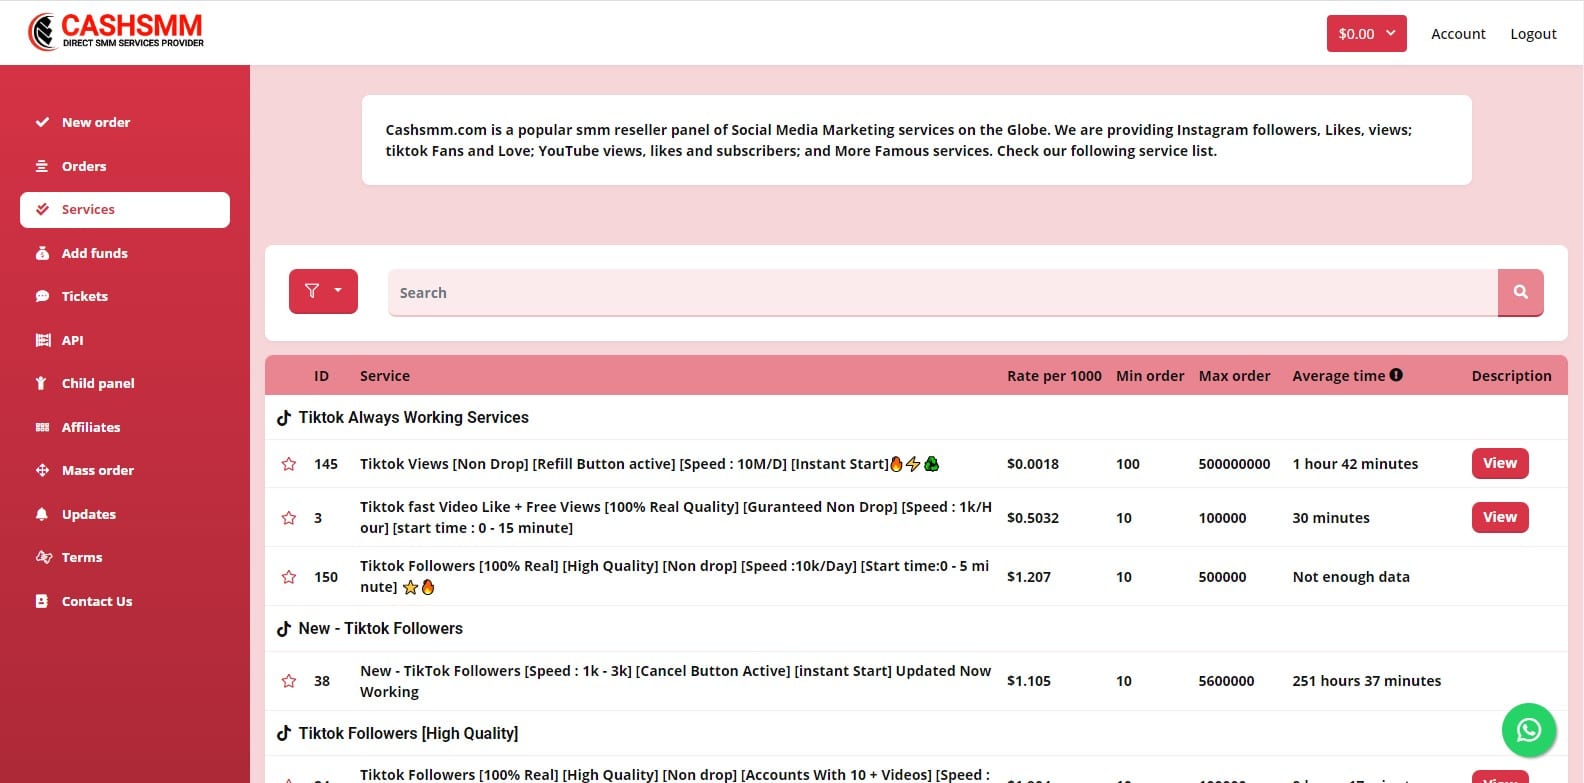Click the Updates bell icon
1584x783 pixels.
pyautogui.click(x=42, y=514)
